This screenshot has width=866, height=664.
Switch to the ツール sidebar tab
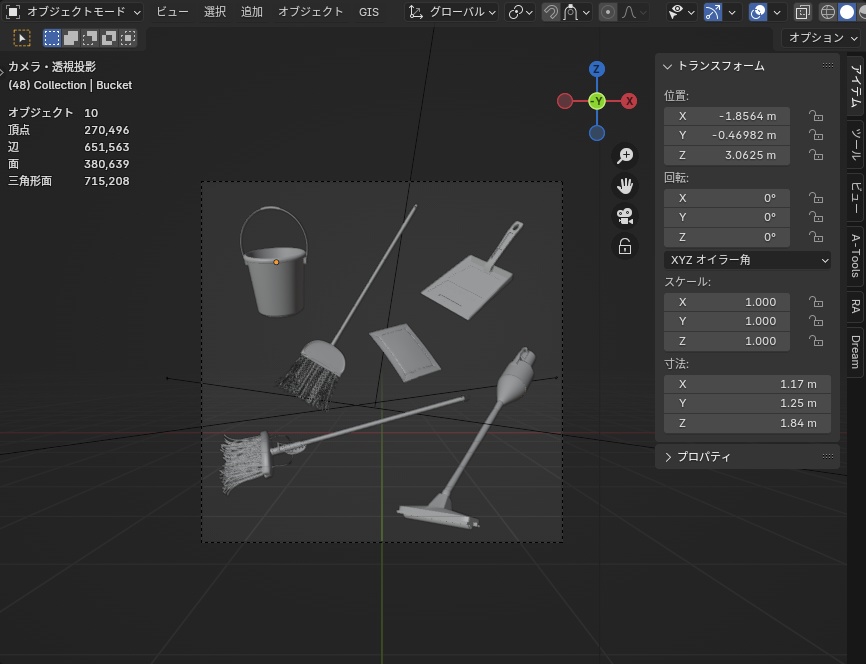click(855, 147)
